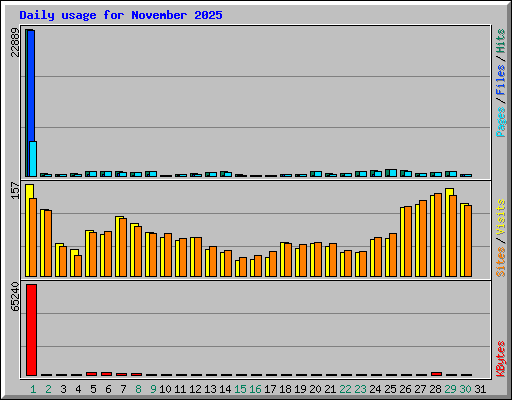Click the KBytes axis value 65240
Screen dimensions: 512x400
coord(15,297)
